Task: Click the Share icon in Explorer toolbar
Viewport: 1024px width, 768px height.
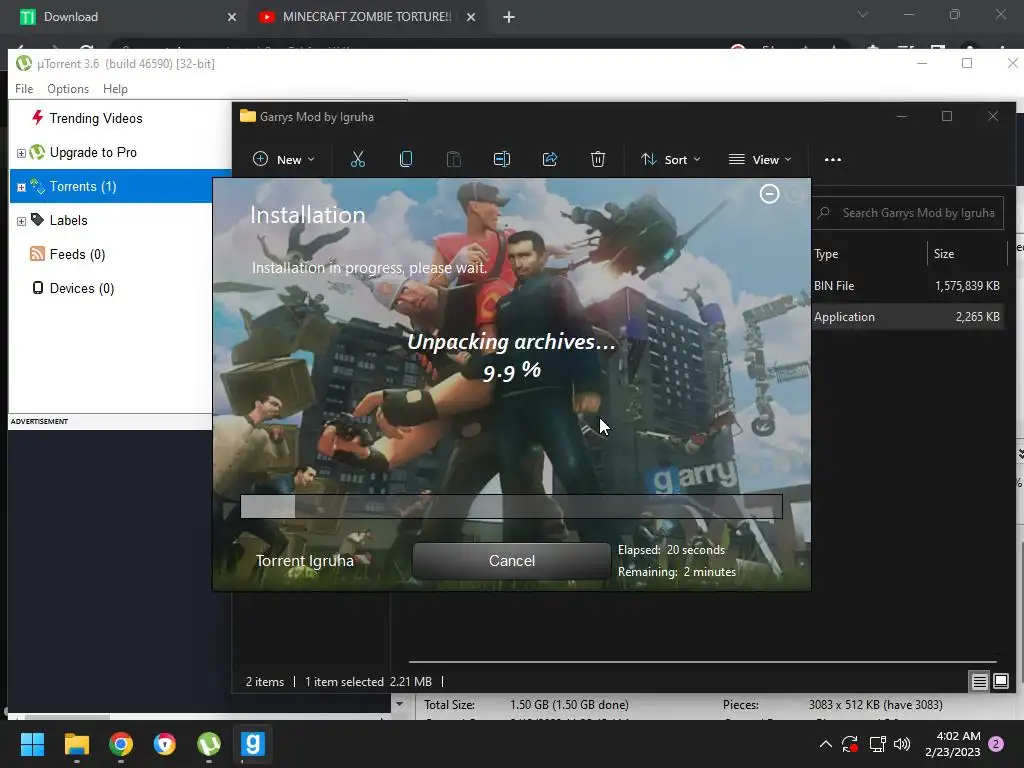Action: coord(550,159)
